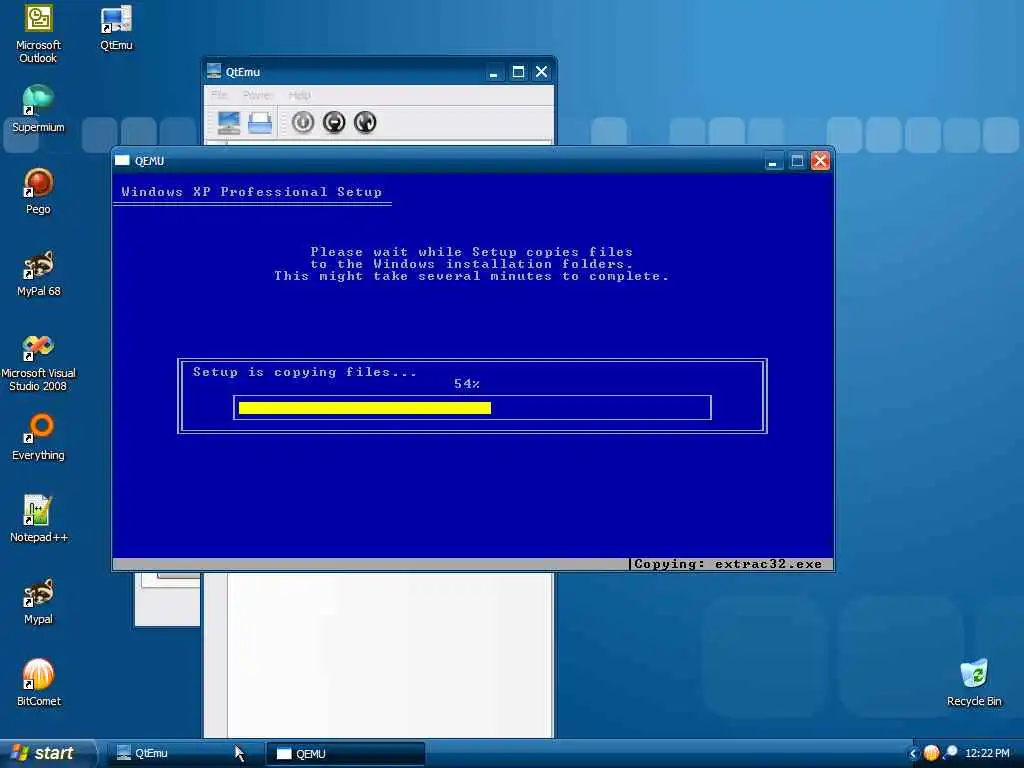1024x768 pixels.
Task: Click the open machine icon in QtEmu toolbar
Action: 260,122
